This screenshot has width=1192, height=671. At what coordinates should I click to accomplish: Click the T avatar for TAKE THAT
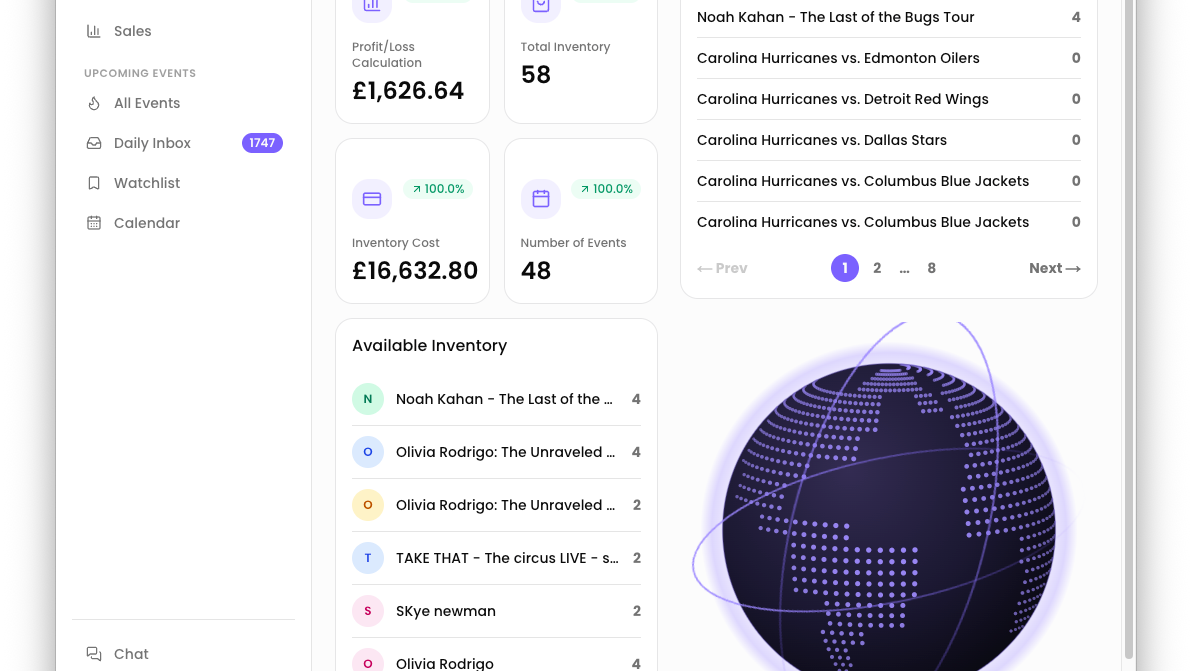pyautogui.click(x=368, y=558)
